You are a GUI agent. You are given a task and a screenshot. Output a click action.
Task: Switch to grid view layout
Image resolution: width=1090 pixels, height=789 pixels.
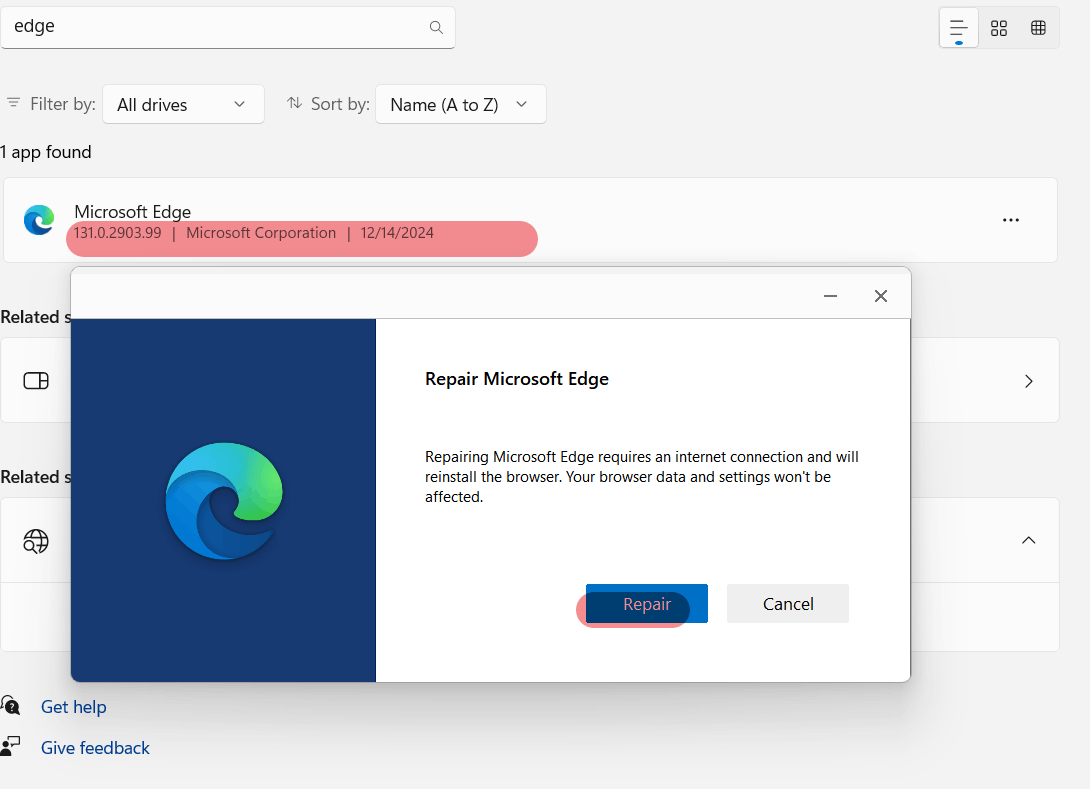click(999, 28)
